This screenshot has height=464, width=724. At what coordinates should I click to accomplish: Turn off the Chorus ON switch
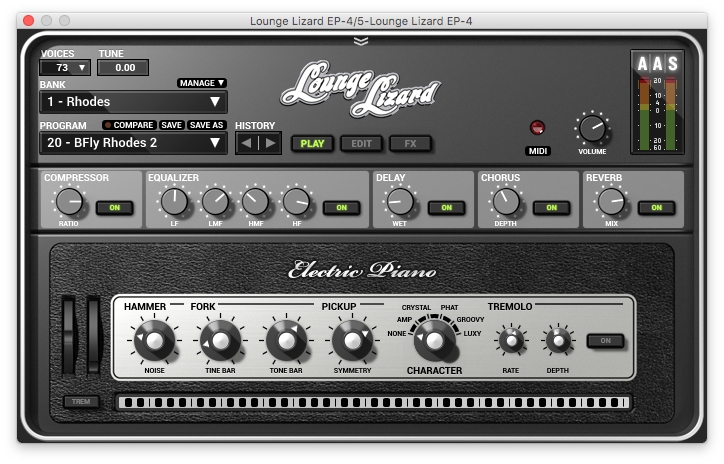(552, 208)
